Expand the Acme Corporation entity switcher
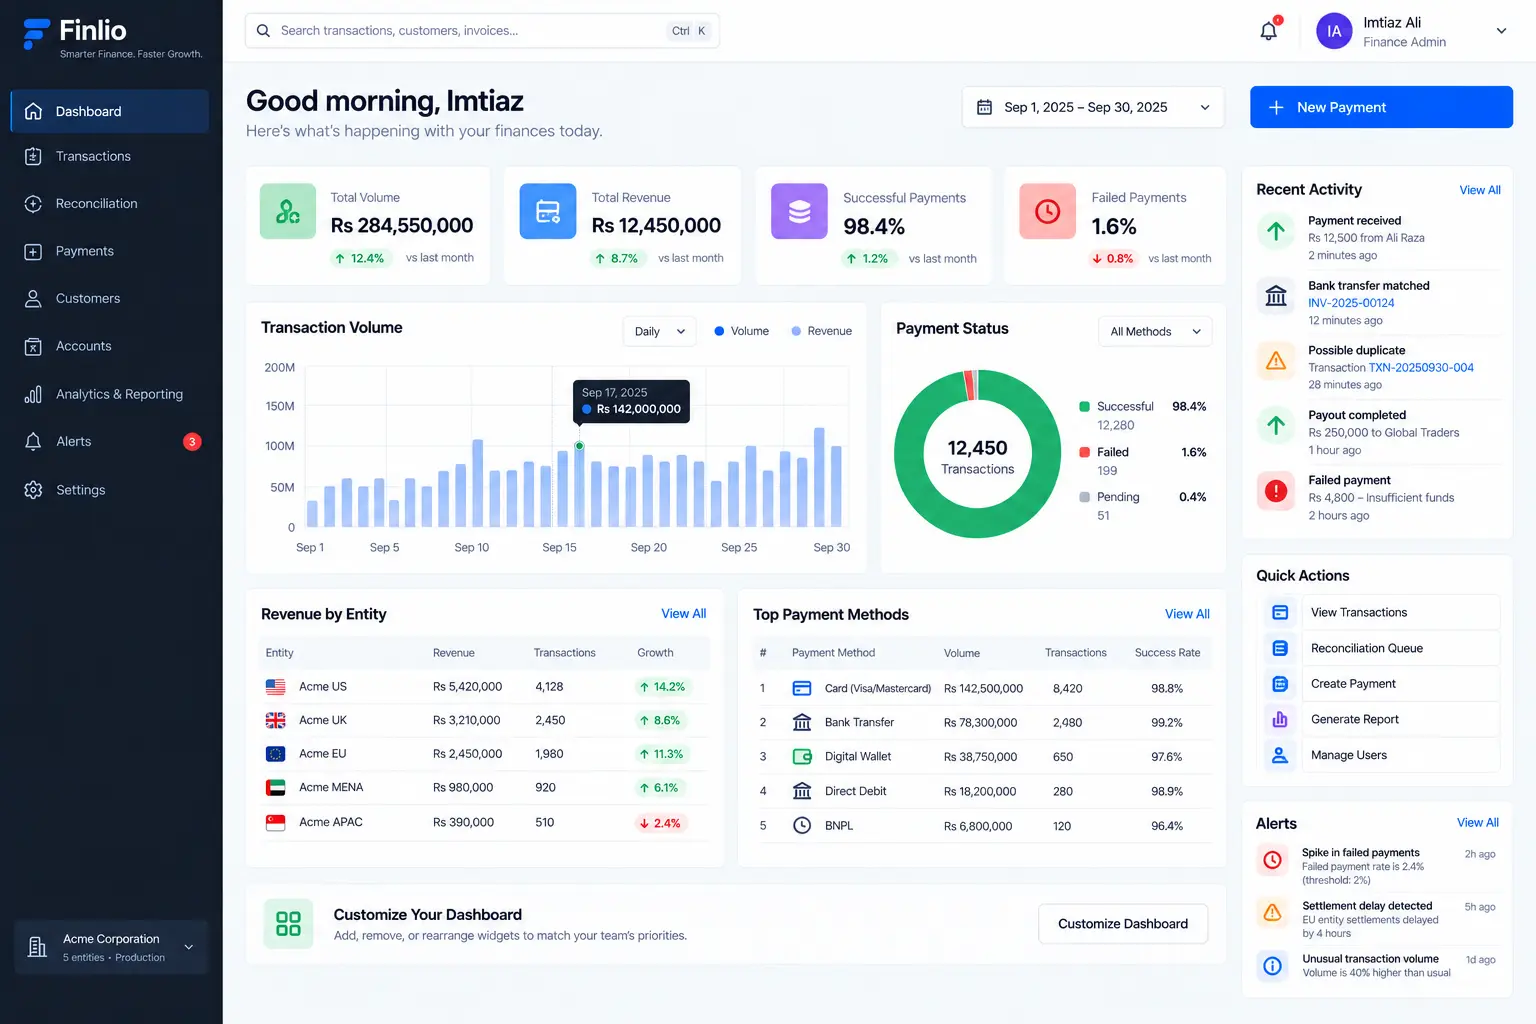The width and height of the screenshot is (1536, 1024). [111, 947]
